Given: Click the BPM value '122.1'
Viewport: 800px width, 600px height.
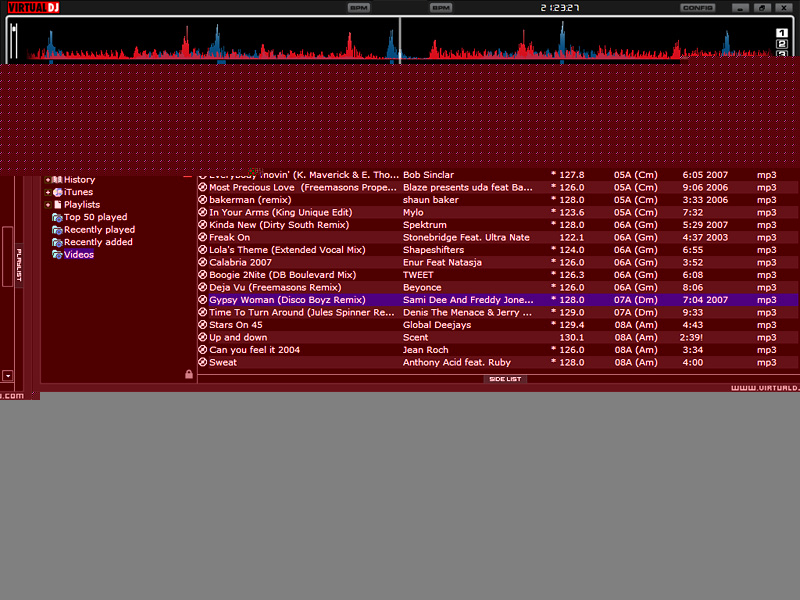Looking at the screenshot, I should coord(572,237).
